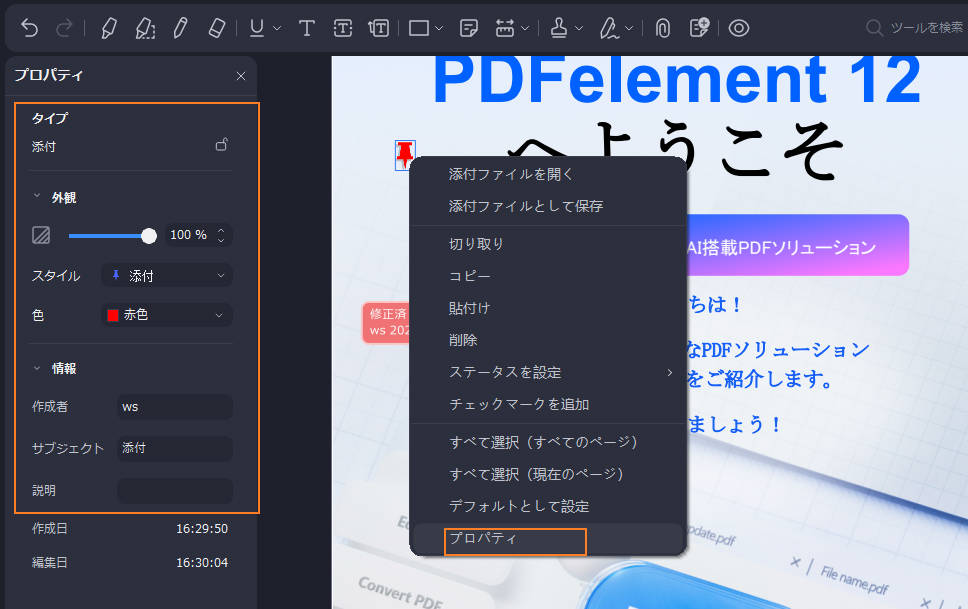Select the Pencil drawing tool
Image resolution: width=968 pixels, height=609 pixels.
point(180,28)
